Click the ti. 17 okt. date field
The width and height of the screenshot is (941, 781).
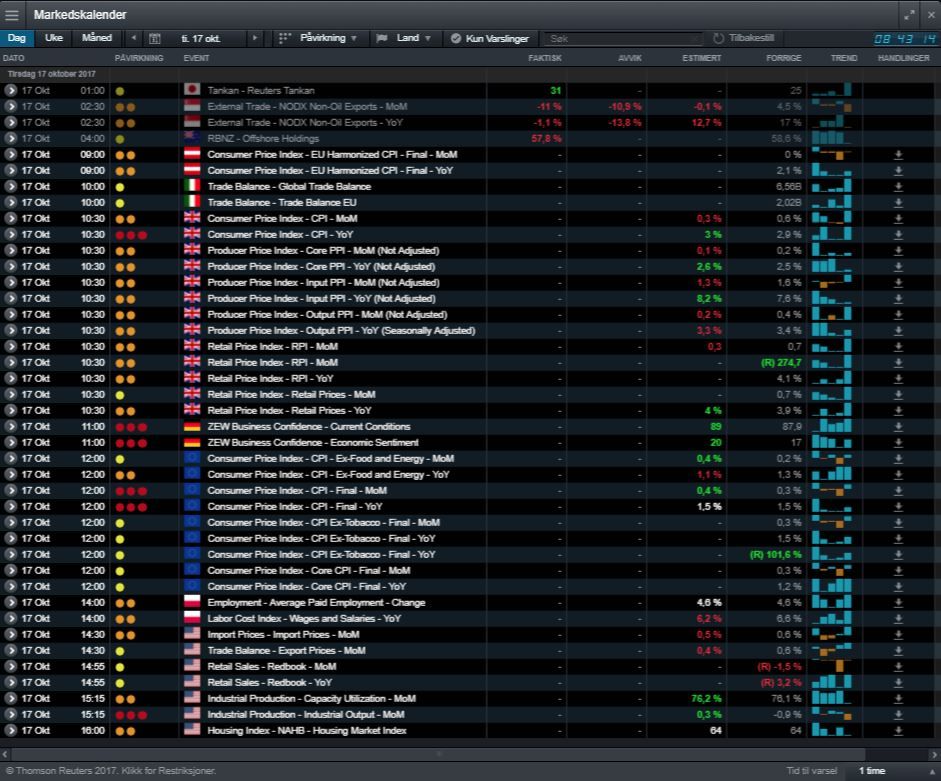click(201, 38)
